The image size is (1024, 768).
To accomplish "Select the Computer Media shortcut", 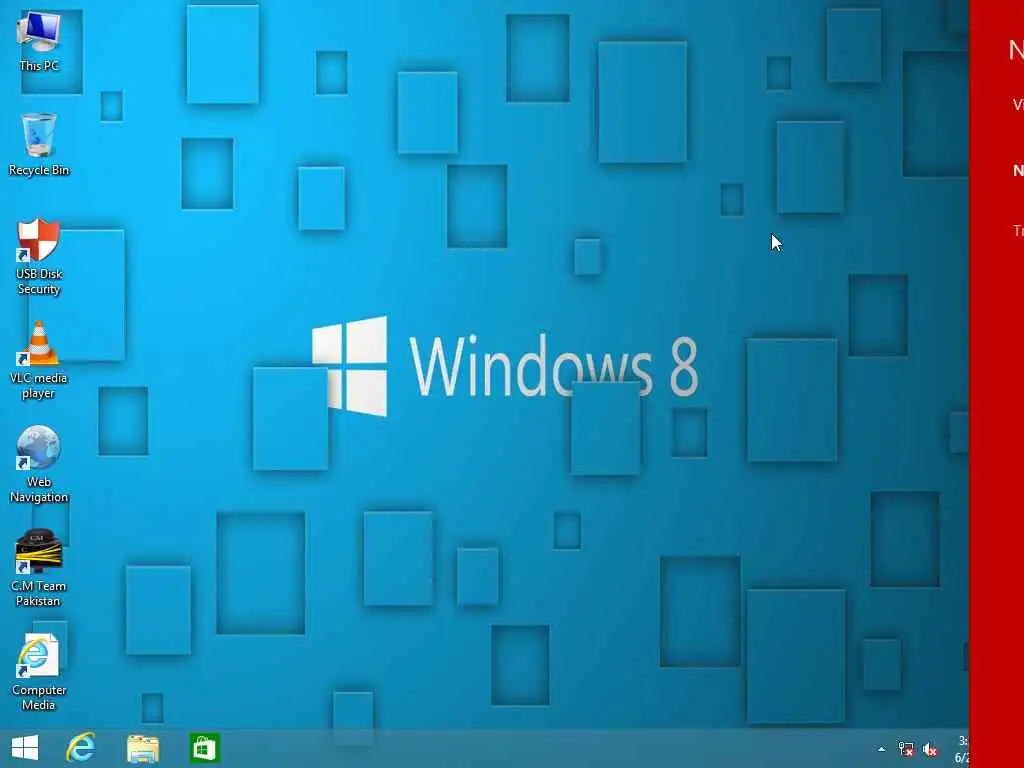I will 39,672.
